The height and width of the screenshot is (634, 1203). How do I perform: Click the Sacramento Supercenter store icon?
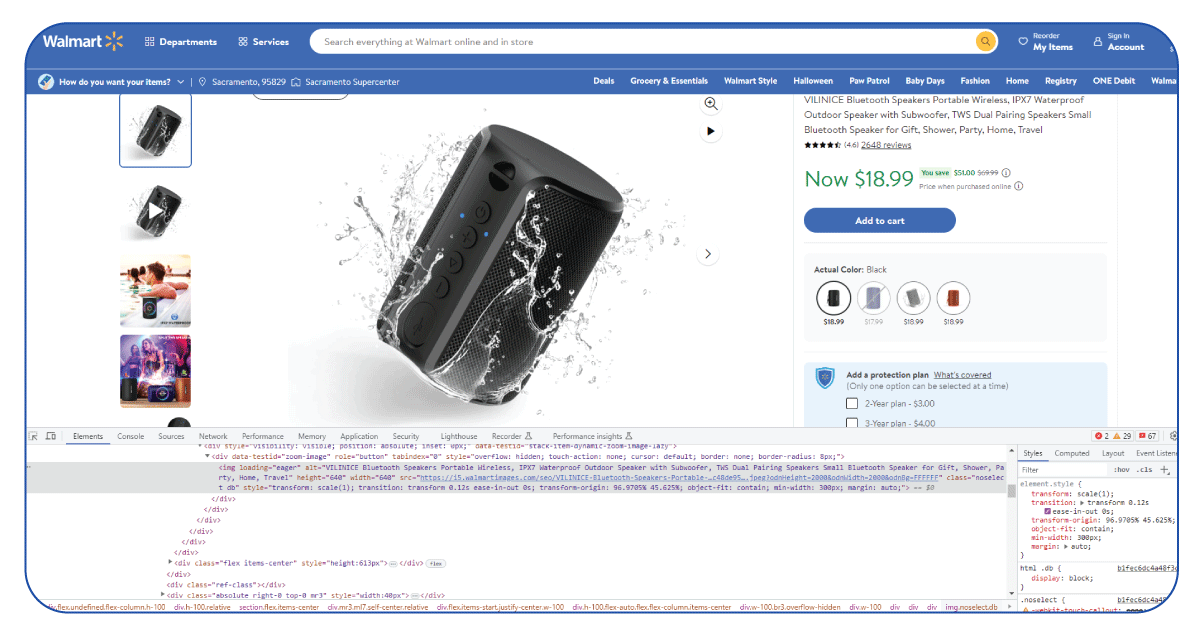pos(296,82)
